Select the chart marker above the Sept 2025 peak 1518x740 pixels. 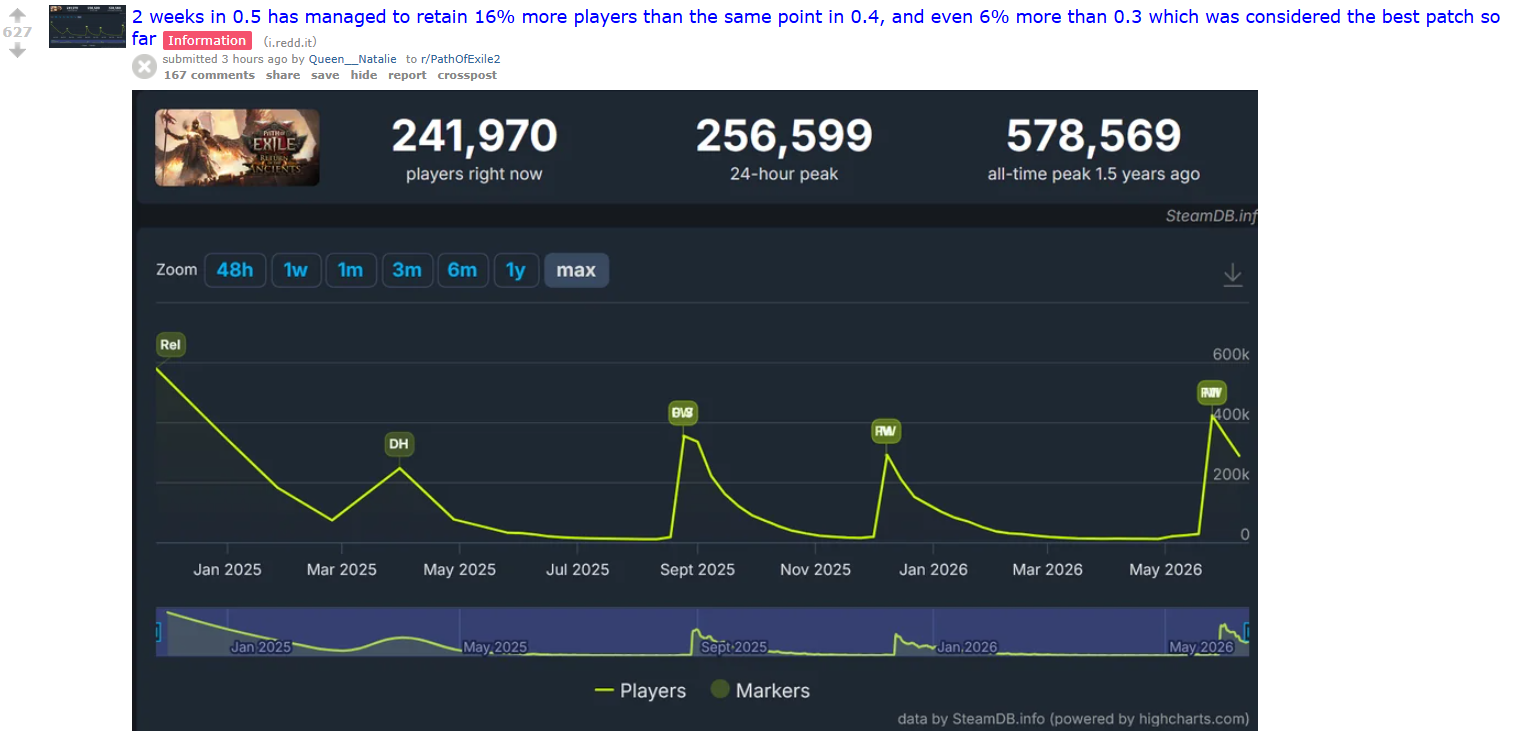pyautogui.click(x=682, y=413)
